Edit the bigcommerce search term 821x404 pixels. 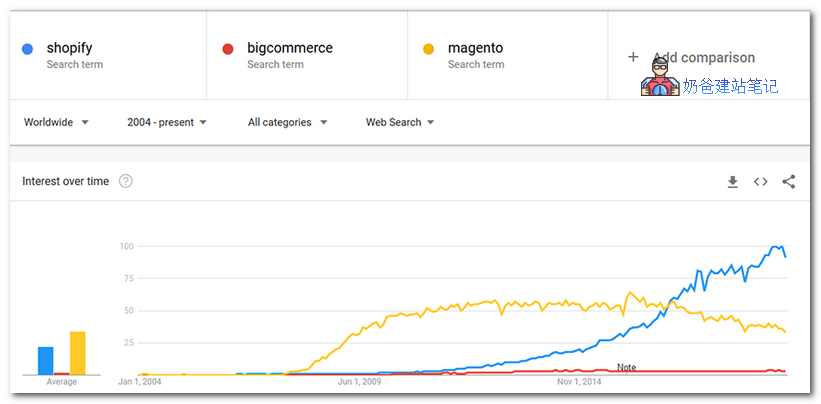(x=290, y=48)
